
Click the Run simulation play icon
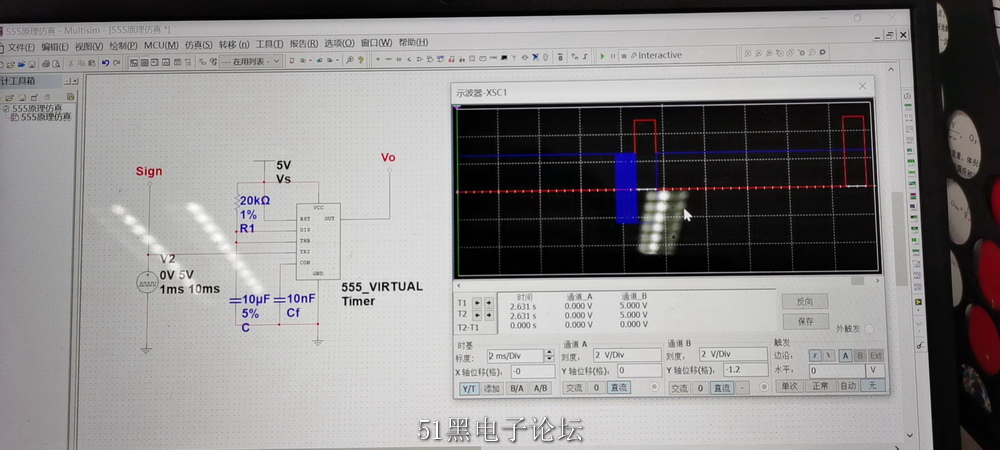(602, 56)
